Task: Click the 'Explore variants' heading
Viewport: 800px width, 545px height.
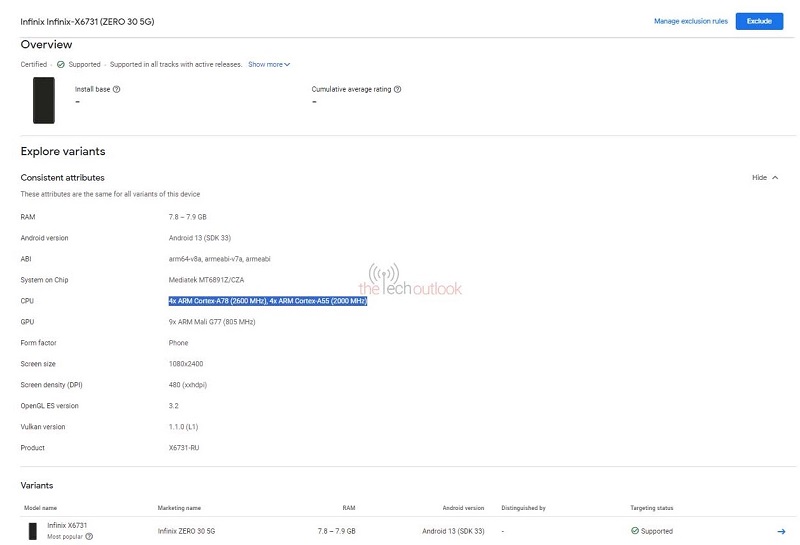Action: [x=63, y=151]
